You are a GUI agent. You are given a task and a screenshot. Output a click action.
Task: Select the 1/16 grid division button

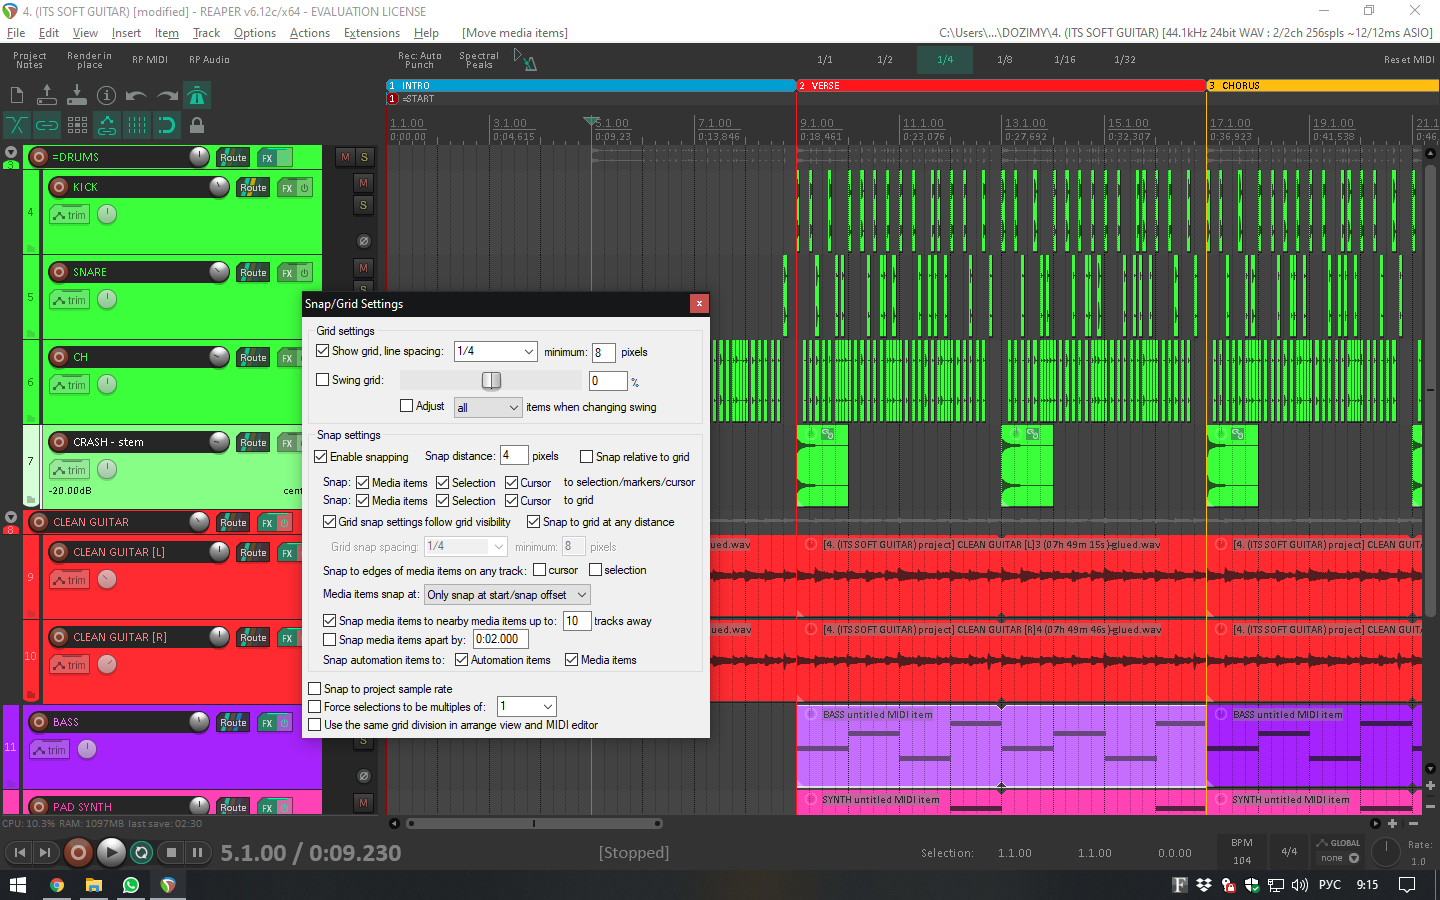click(1065, 60)
